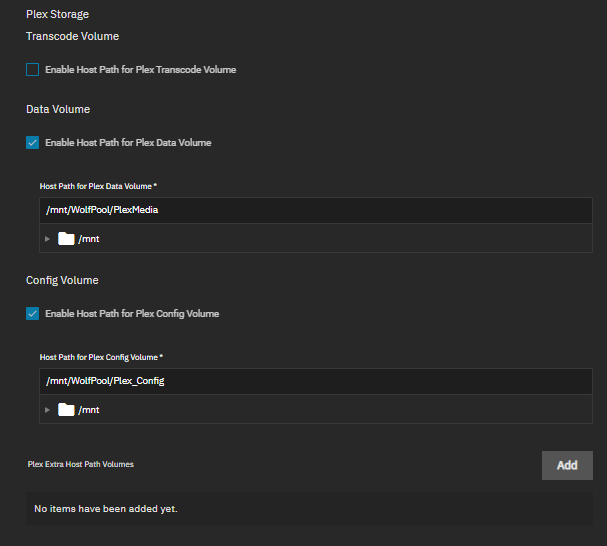Screen dimensions: 607x546
Task: Click the Host Path for Plex Config Volume field
Action: (316, 381)
